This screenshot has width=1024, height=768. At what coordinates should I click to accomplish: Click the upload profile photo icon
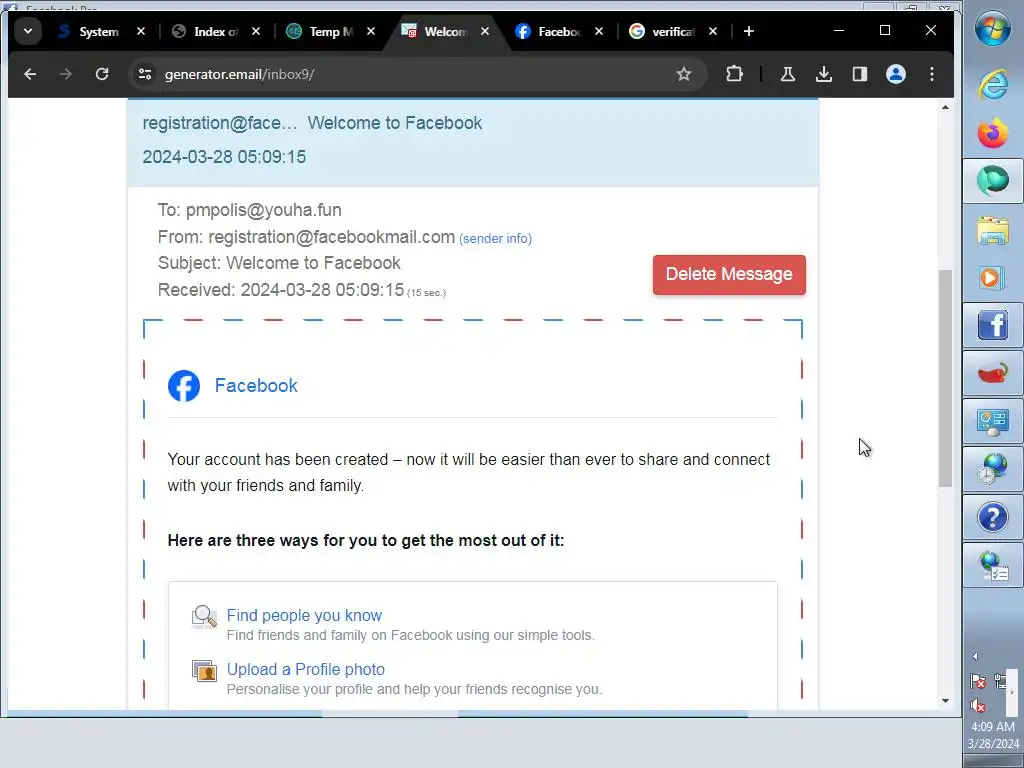(x=204, y=670)
